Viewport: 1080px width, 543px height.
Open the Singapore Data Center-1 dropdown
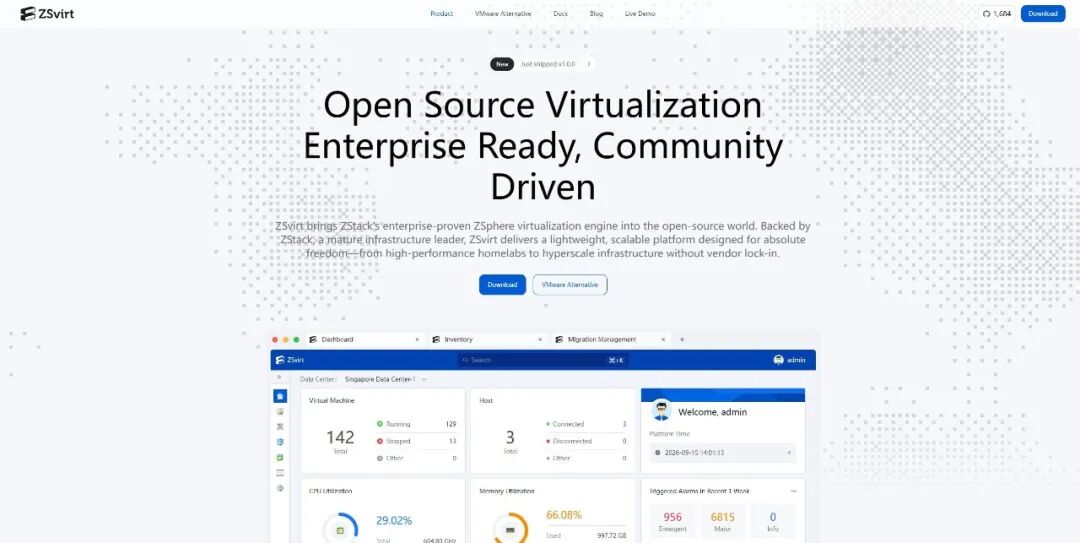[x=386, y=380]
